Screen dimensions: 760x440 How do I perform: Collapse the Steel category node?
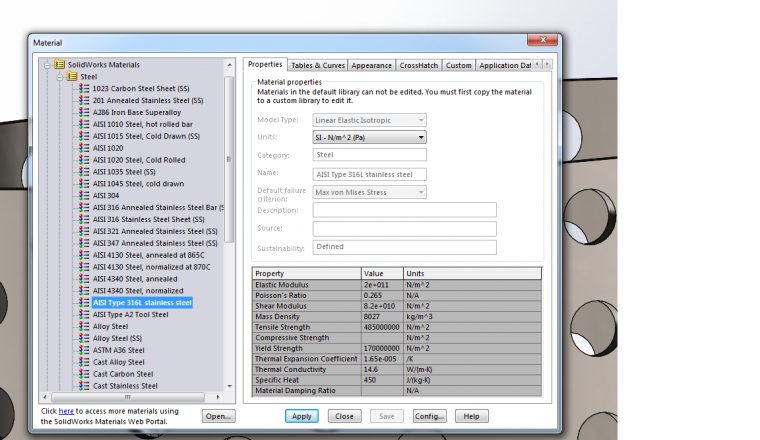(x=60, y=77)
